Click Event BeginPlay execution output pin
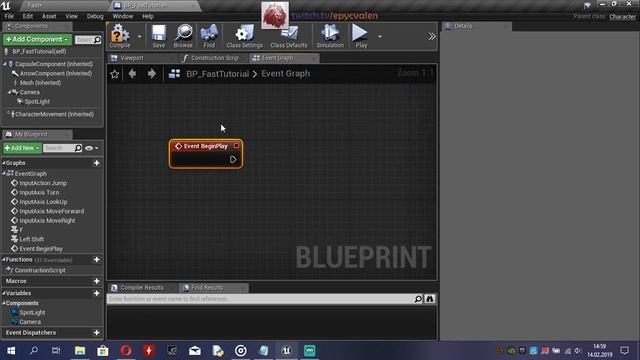The width and height of the screenshot is (640, 360). point(233,160)
